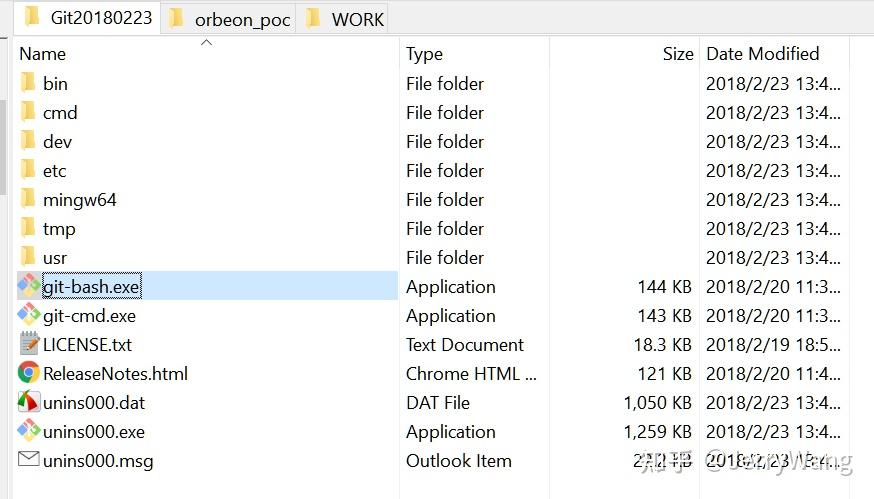This screenshot has width=874, height=499.
Task: Click the 121 KB size cell
Action: pyautogui.click(x=664, y=374)
